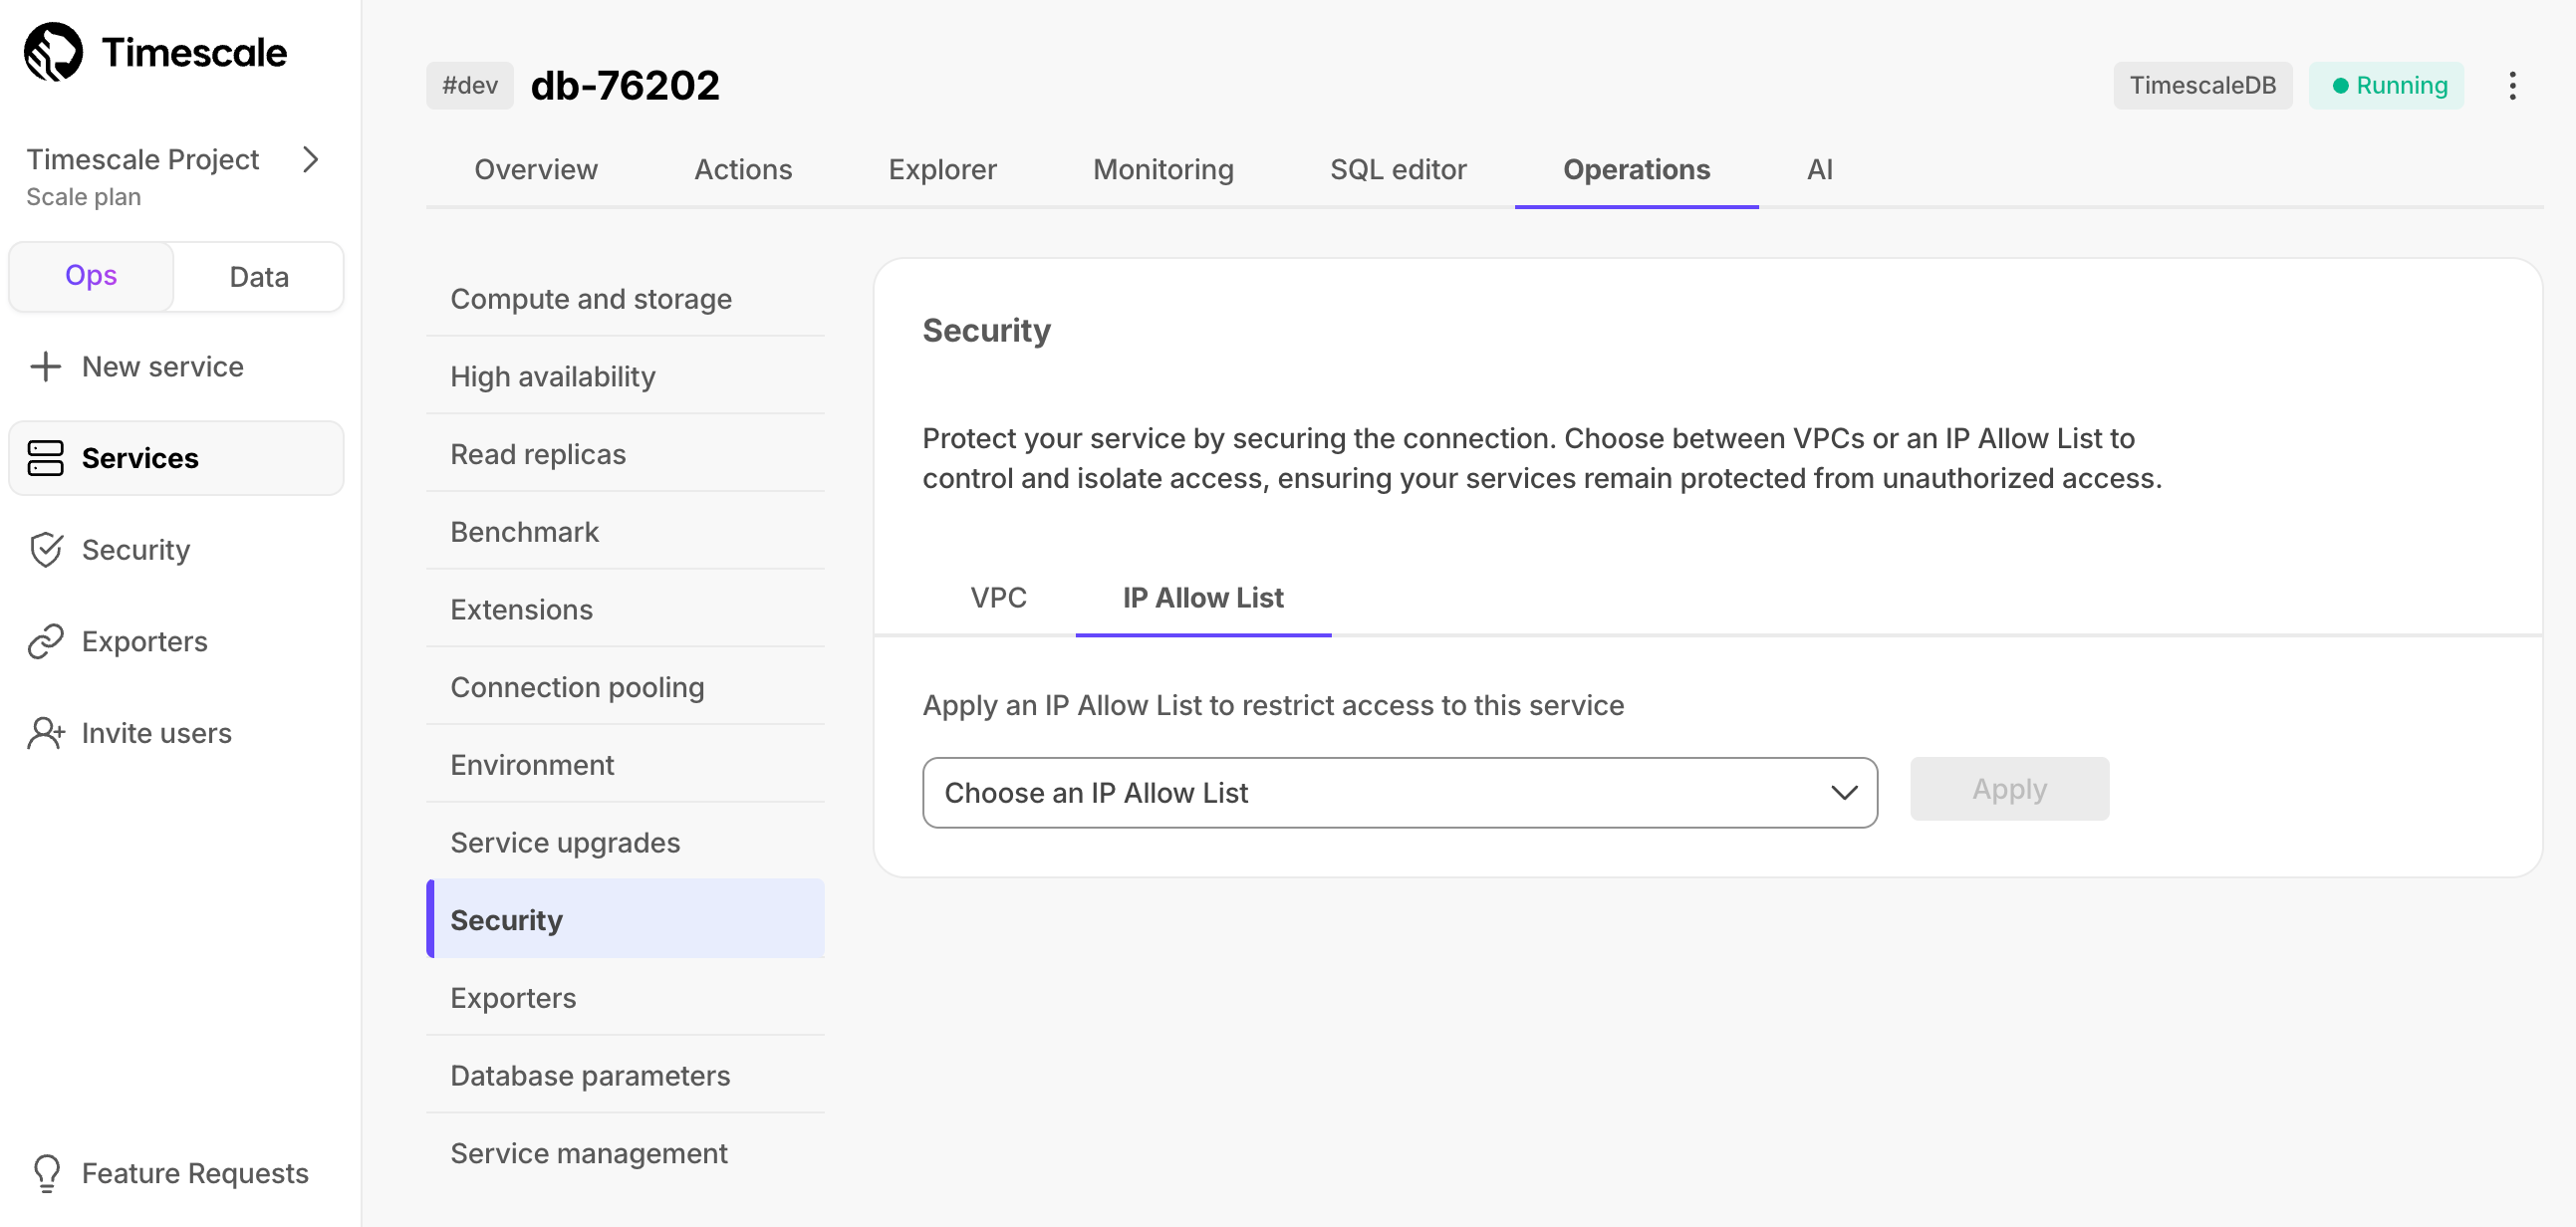
Task: Click the Running status badge
Action: pyautogui.click(x=2386, y=86)
